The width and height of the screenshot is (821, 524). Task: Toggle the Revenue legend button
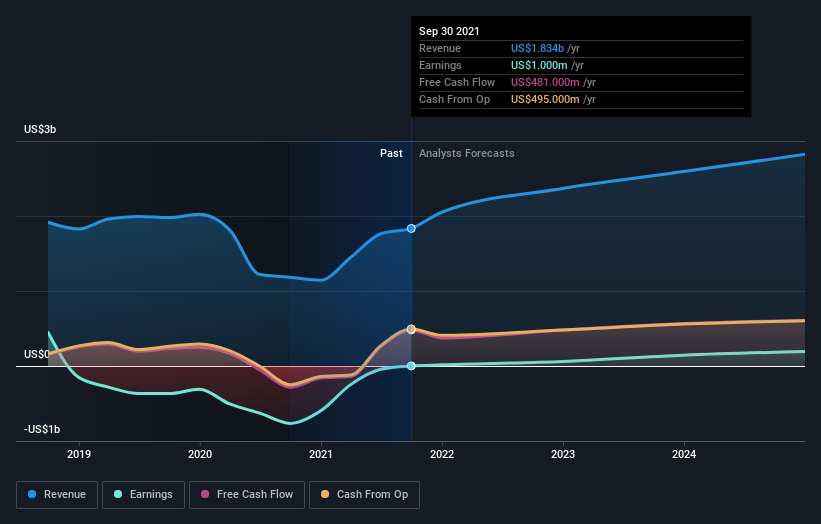point(57,495)
